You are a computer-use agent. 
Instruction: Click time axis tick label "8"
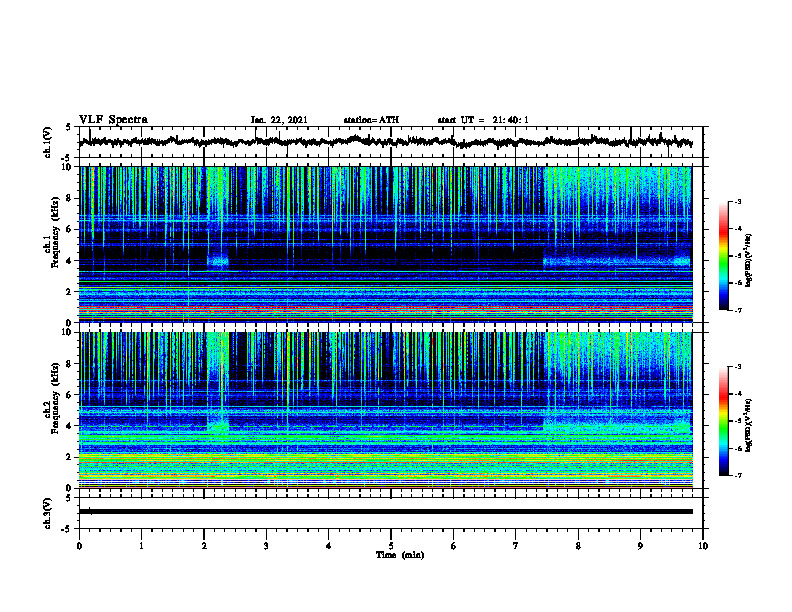coord(578,546)
